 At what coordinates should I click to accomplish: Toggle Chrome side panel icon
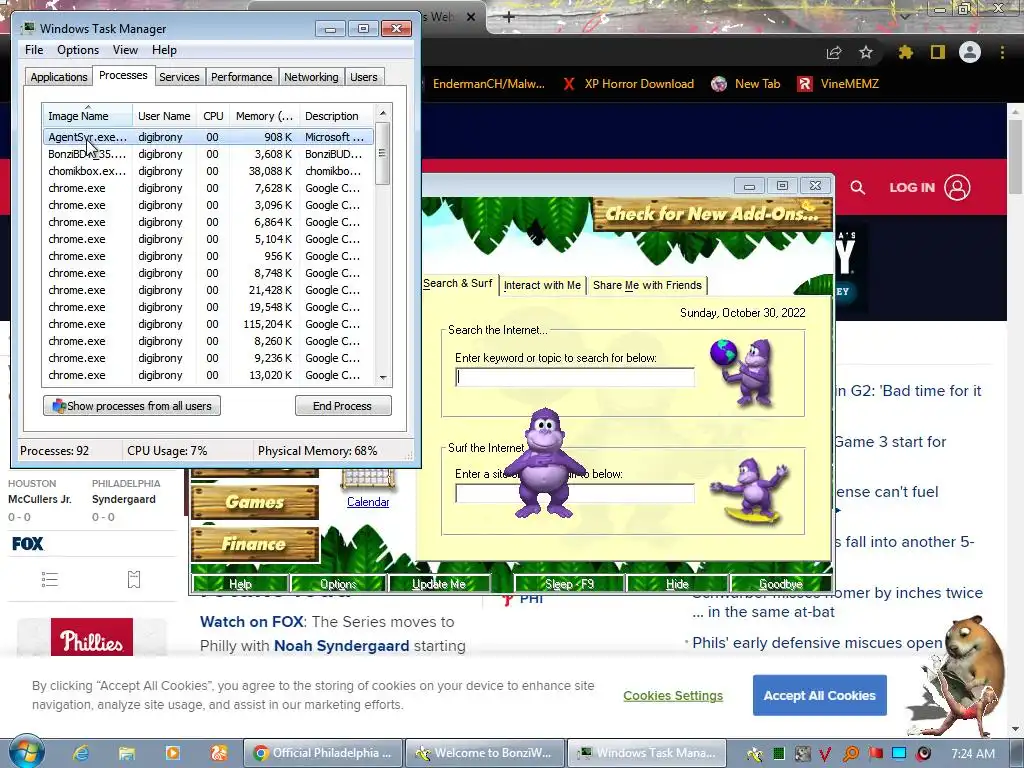pos(938,52)
